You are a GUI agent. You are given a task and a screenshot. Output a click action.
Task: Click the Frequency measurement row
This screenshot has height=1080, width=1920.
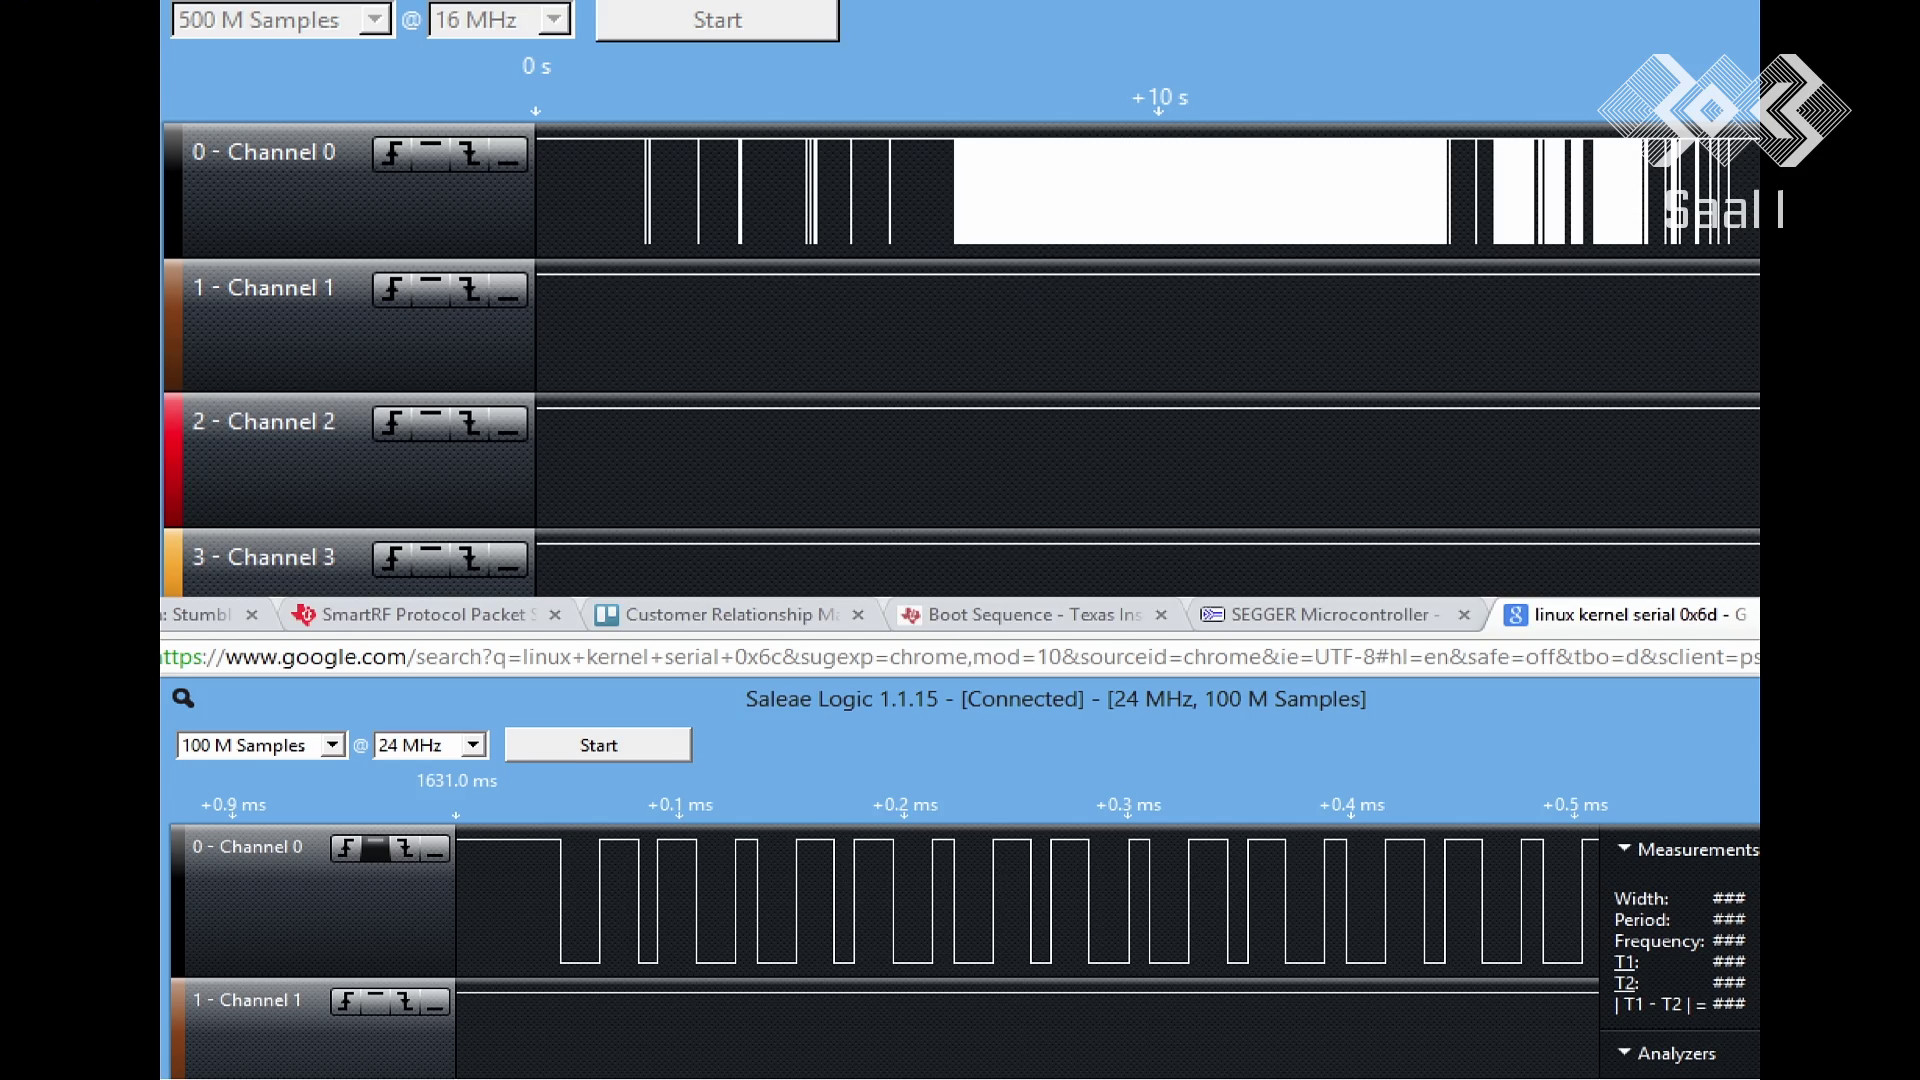coord(1680,941)
